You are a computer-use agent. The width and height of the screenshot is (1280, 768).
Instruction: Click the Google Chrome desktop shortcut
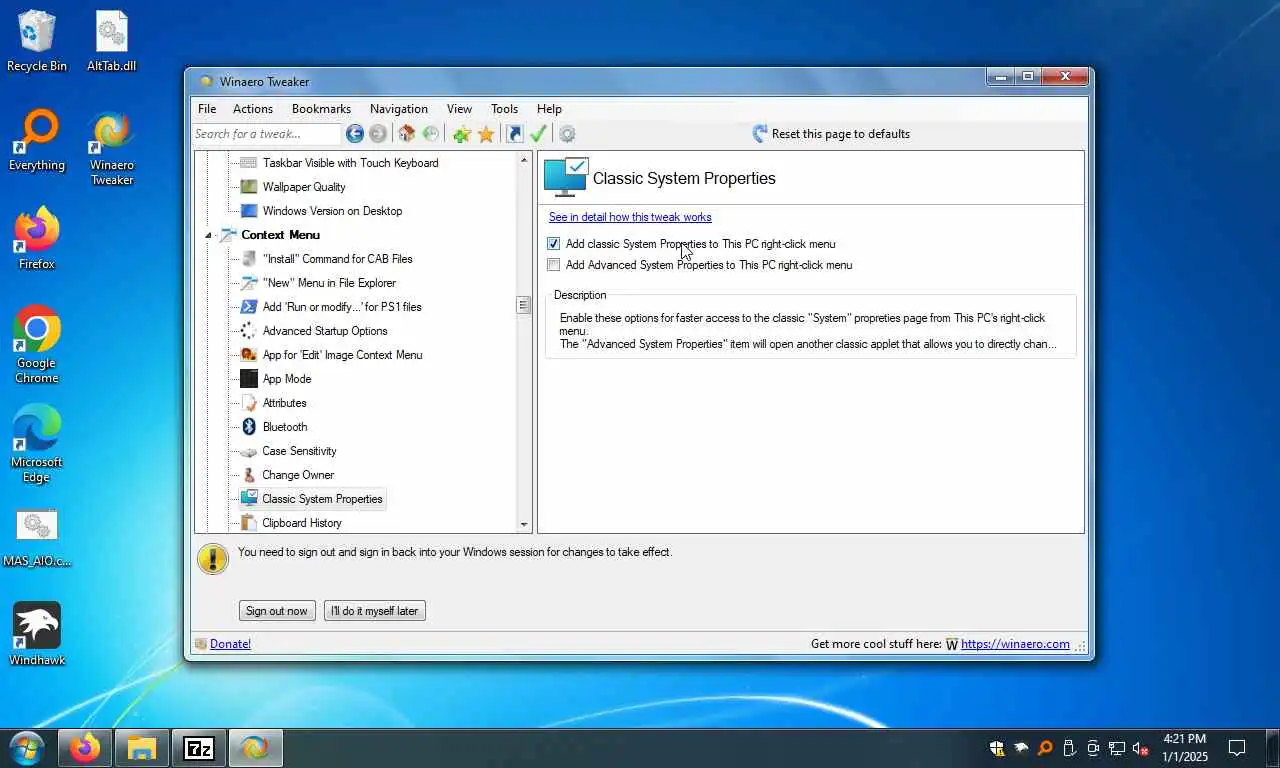[37, 344]
